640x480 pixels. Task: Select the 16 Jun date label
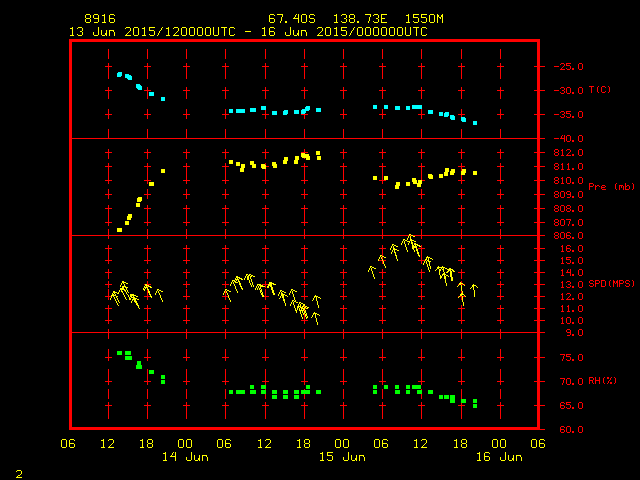click(497, 457)
